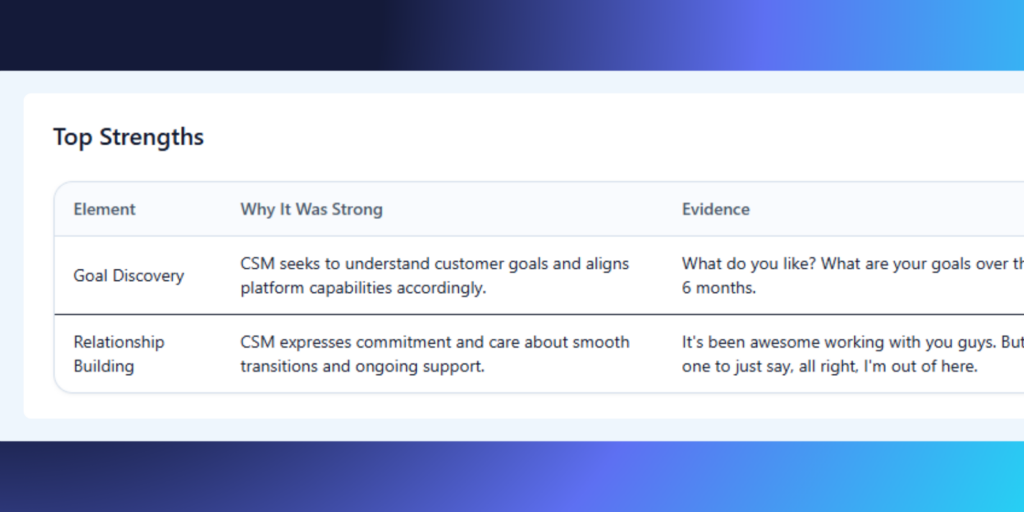
Task: Click the cyan gradient banner at bottom
Action: coord(512,477)
